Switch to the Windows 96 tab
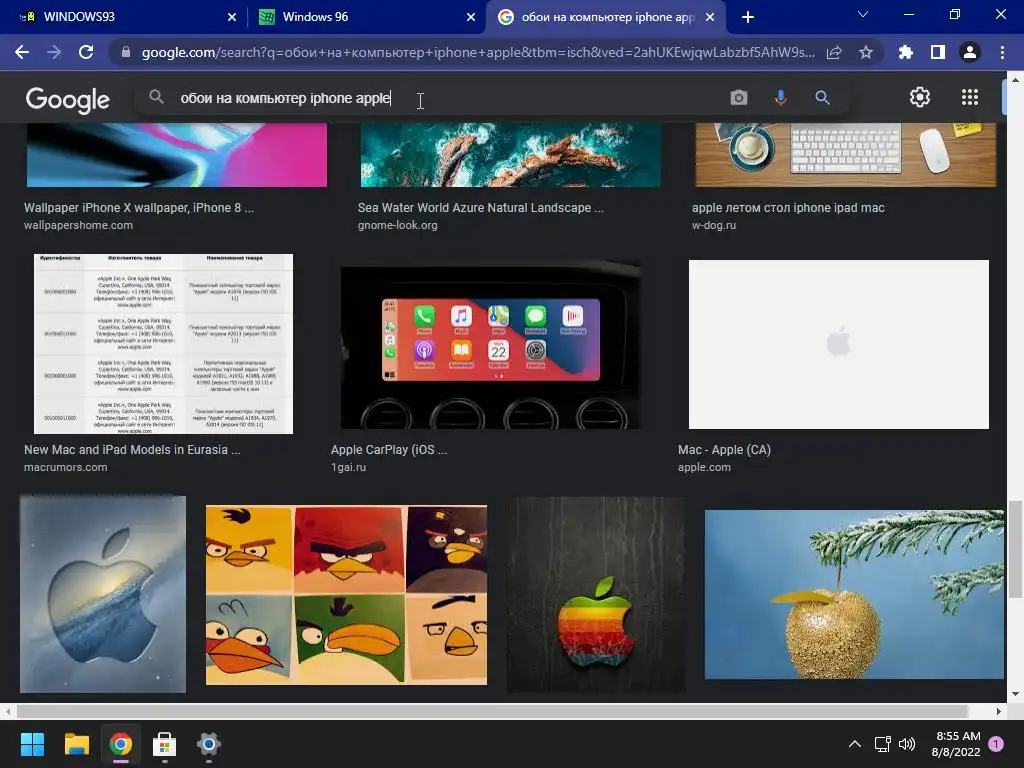Screen dimensions: 1024x768 click(366, 17)
